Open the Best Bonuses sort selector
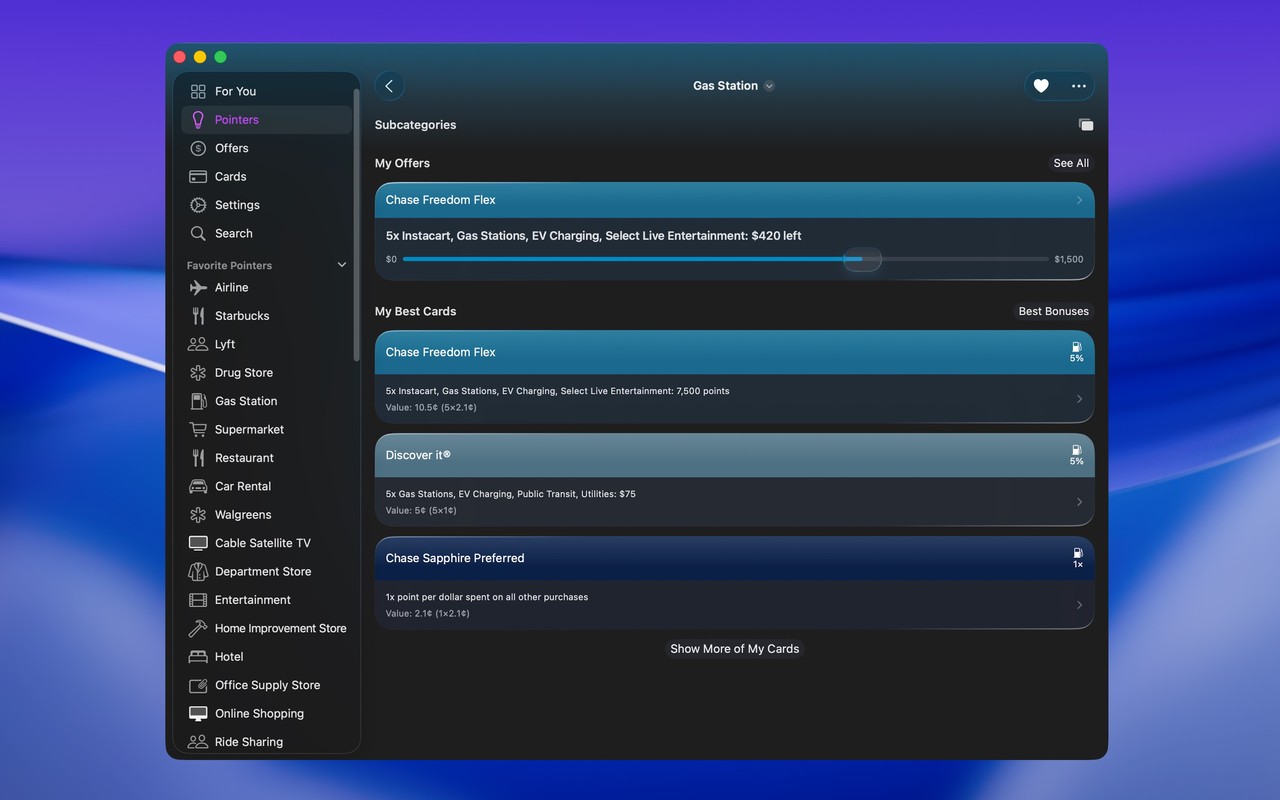The image size is (1280, 800). [1053, 311]
